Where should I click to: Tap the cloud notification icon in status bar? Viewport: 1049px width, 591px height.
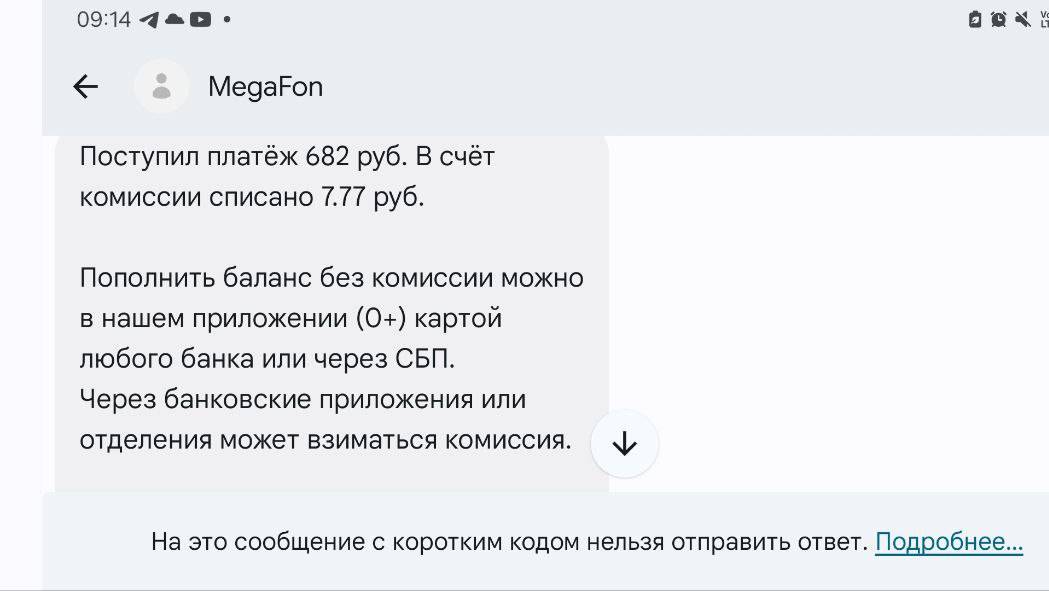[174, 19]
